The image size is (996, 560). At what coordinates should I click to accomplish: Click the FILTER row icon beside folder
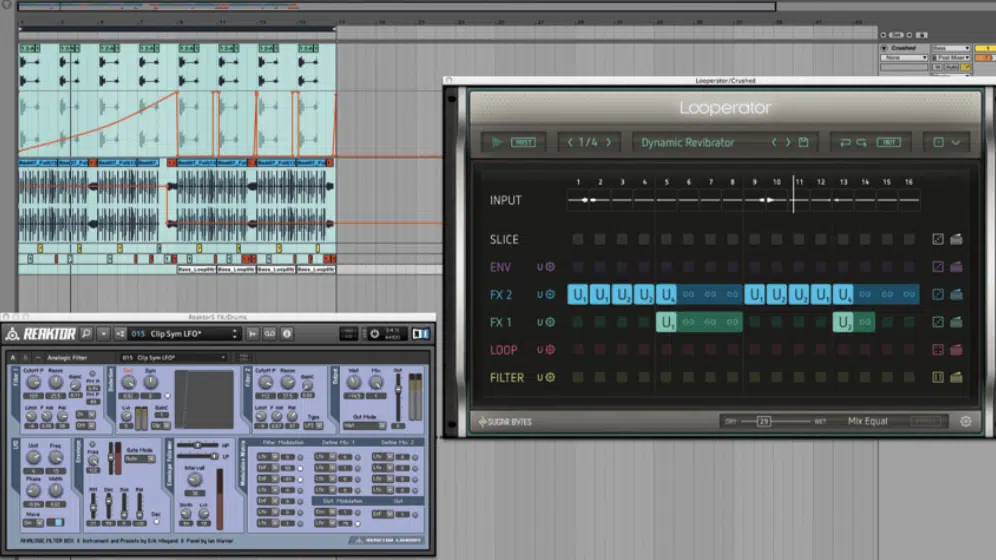pyautogui.click(x=938, y=377)
